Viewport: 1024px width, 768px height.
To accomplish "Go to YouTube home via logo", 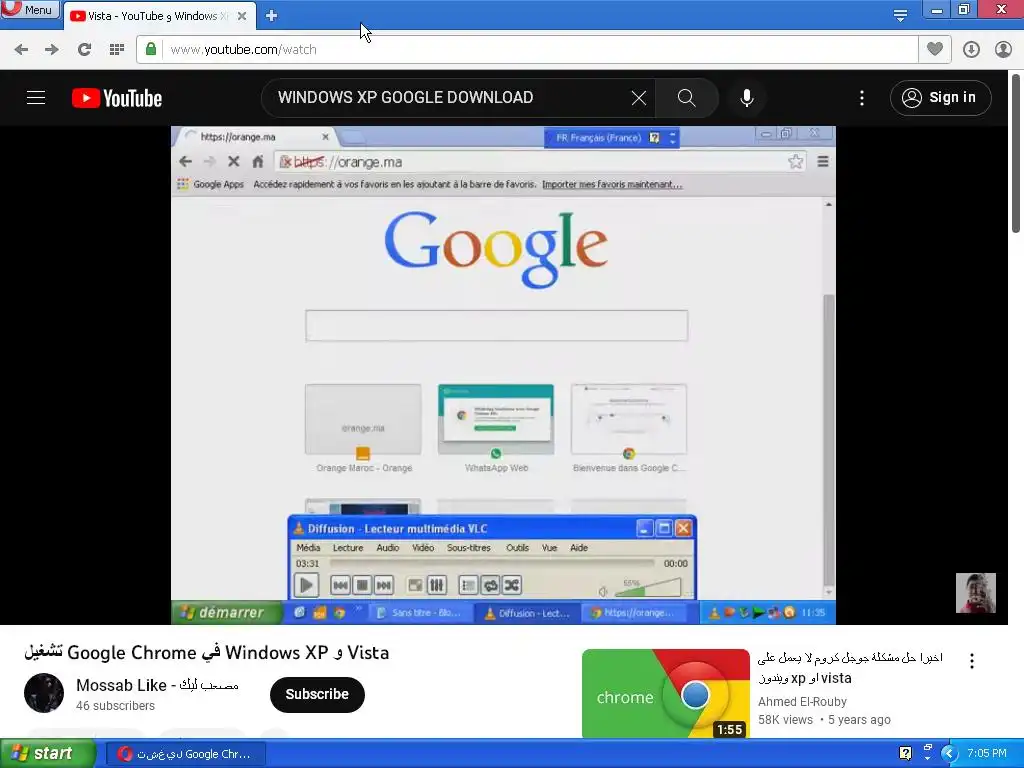I will coord(117,98).
